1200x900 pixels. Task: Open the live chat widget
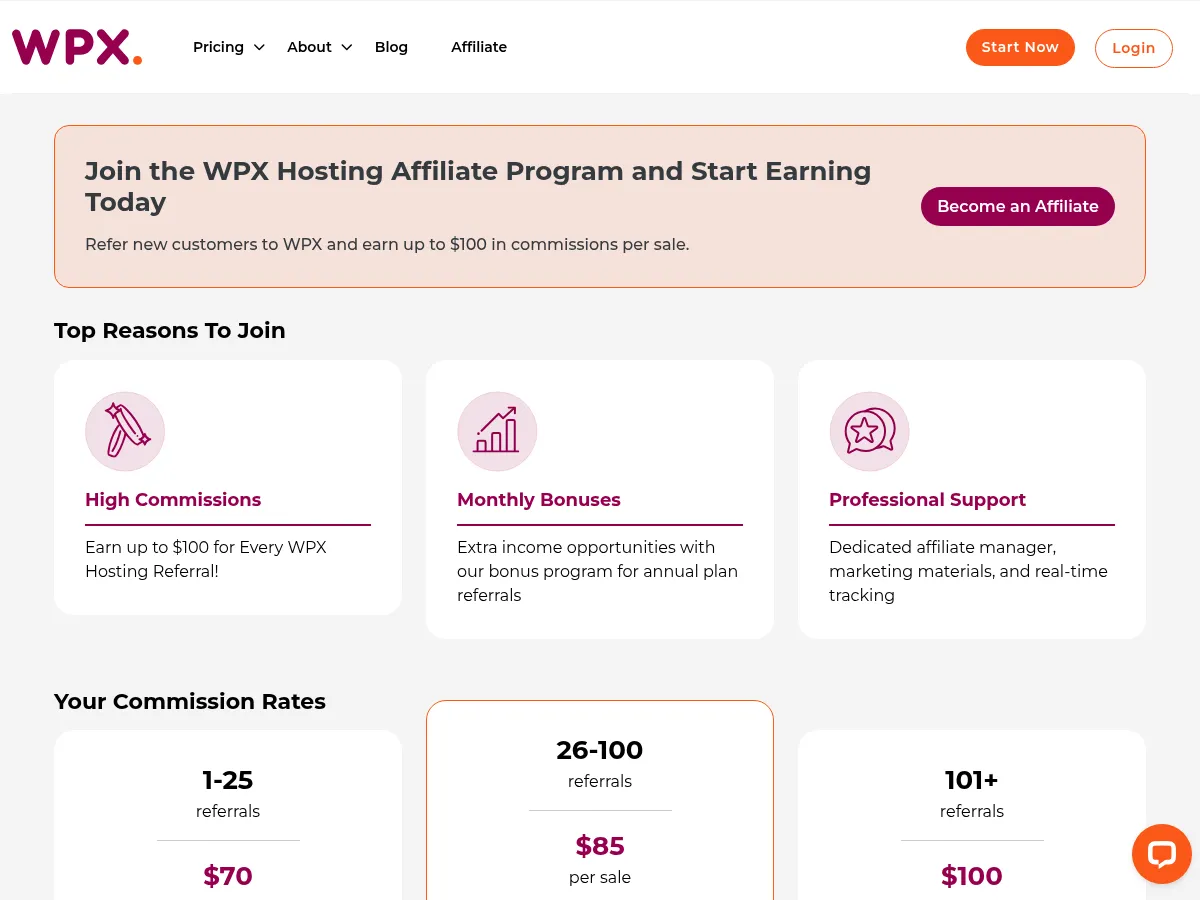click(x=1161, y=853)
